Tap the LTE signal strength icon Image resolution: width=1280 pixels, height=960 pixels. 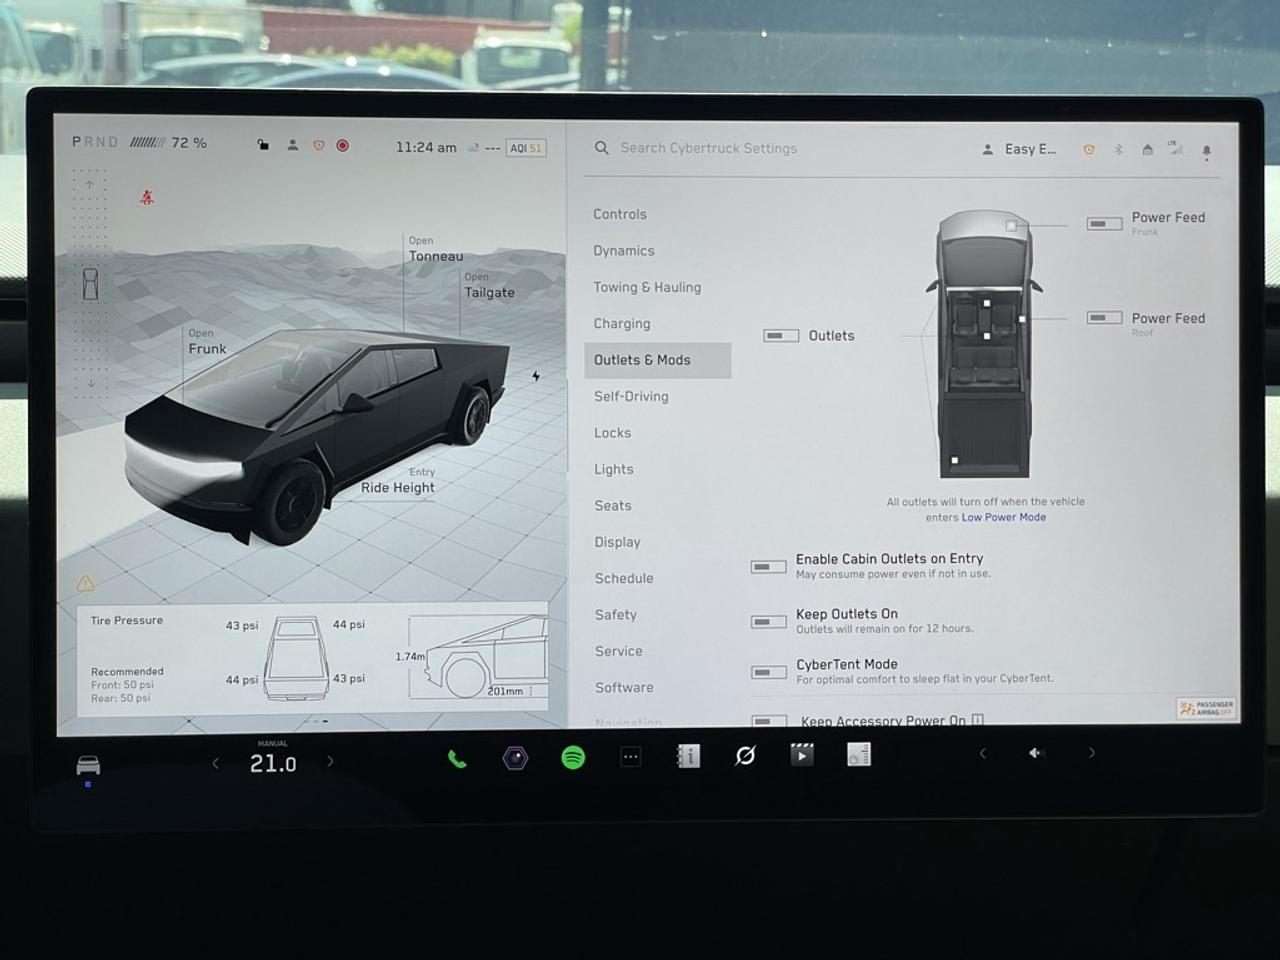pos(1176,149)
